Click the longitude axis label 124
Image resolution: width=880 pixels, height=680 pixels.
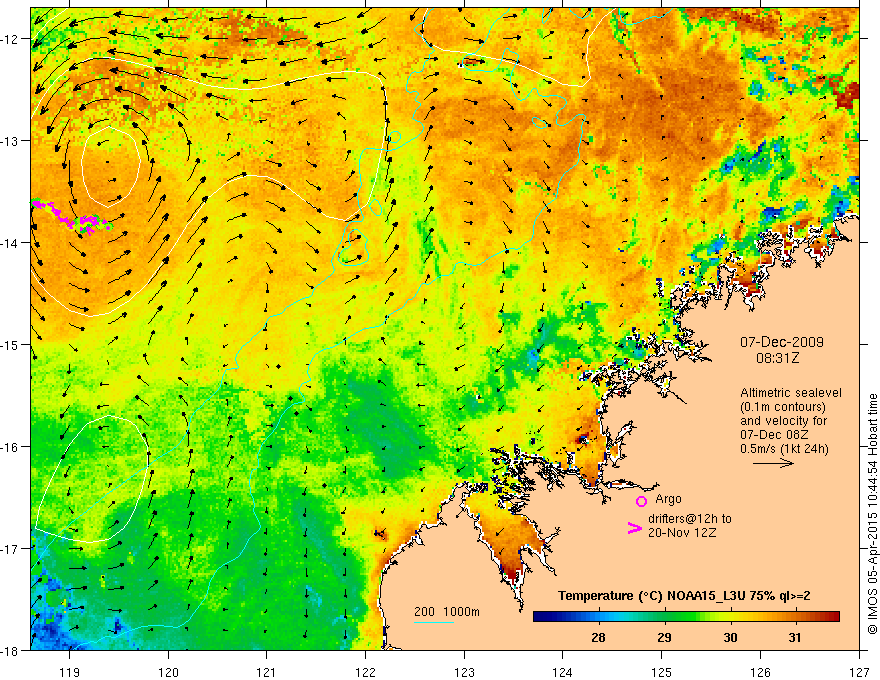(563, 672)
